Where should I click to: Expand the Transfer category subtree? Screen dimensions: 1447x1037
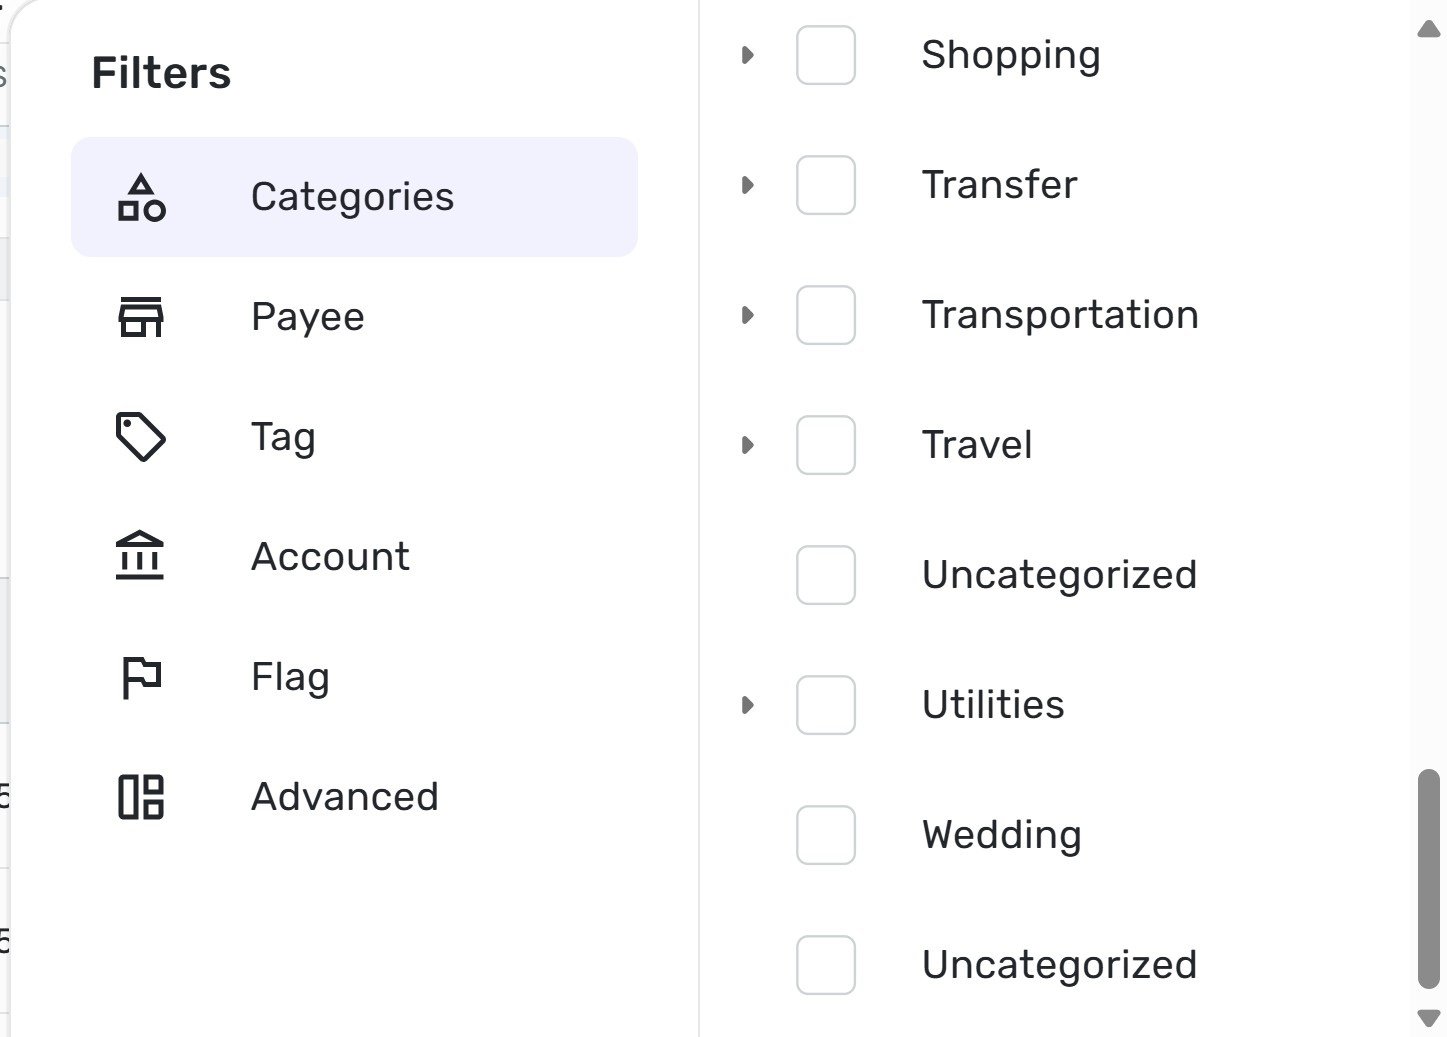click(747, 185)
